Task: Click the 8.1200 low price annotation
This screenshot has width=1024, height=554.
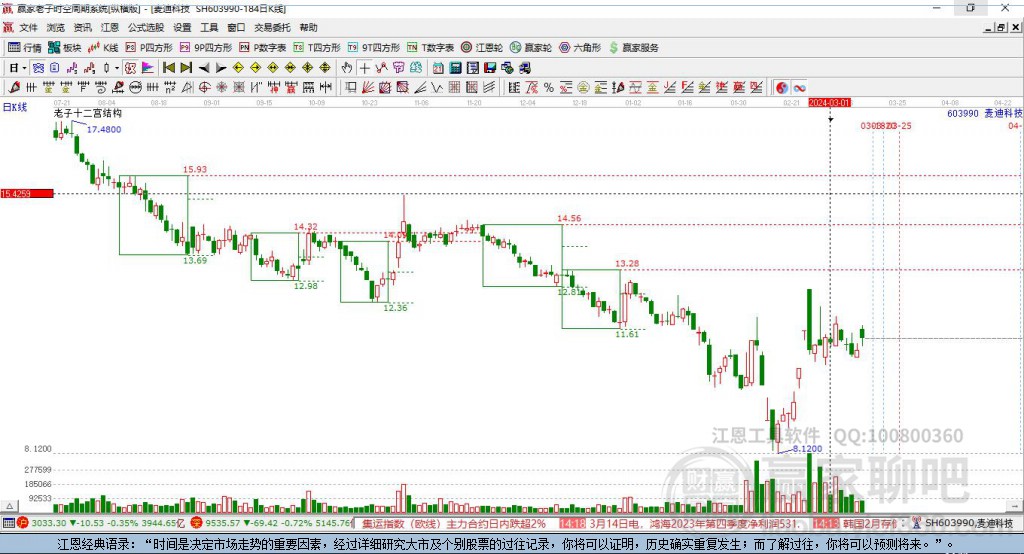Action: pyautogui.click(x=807, y=449)
